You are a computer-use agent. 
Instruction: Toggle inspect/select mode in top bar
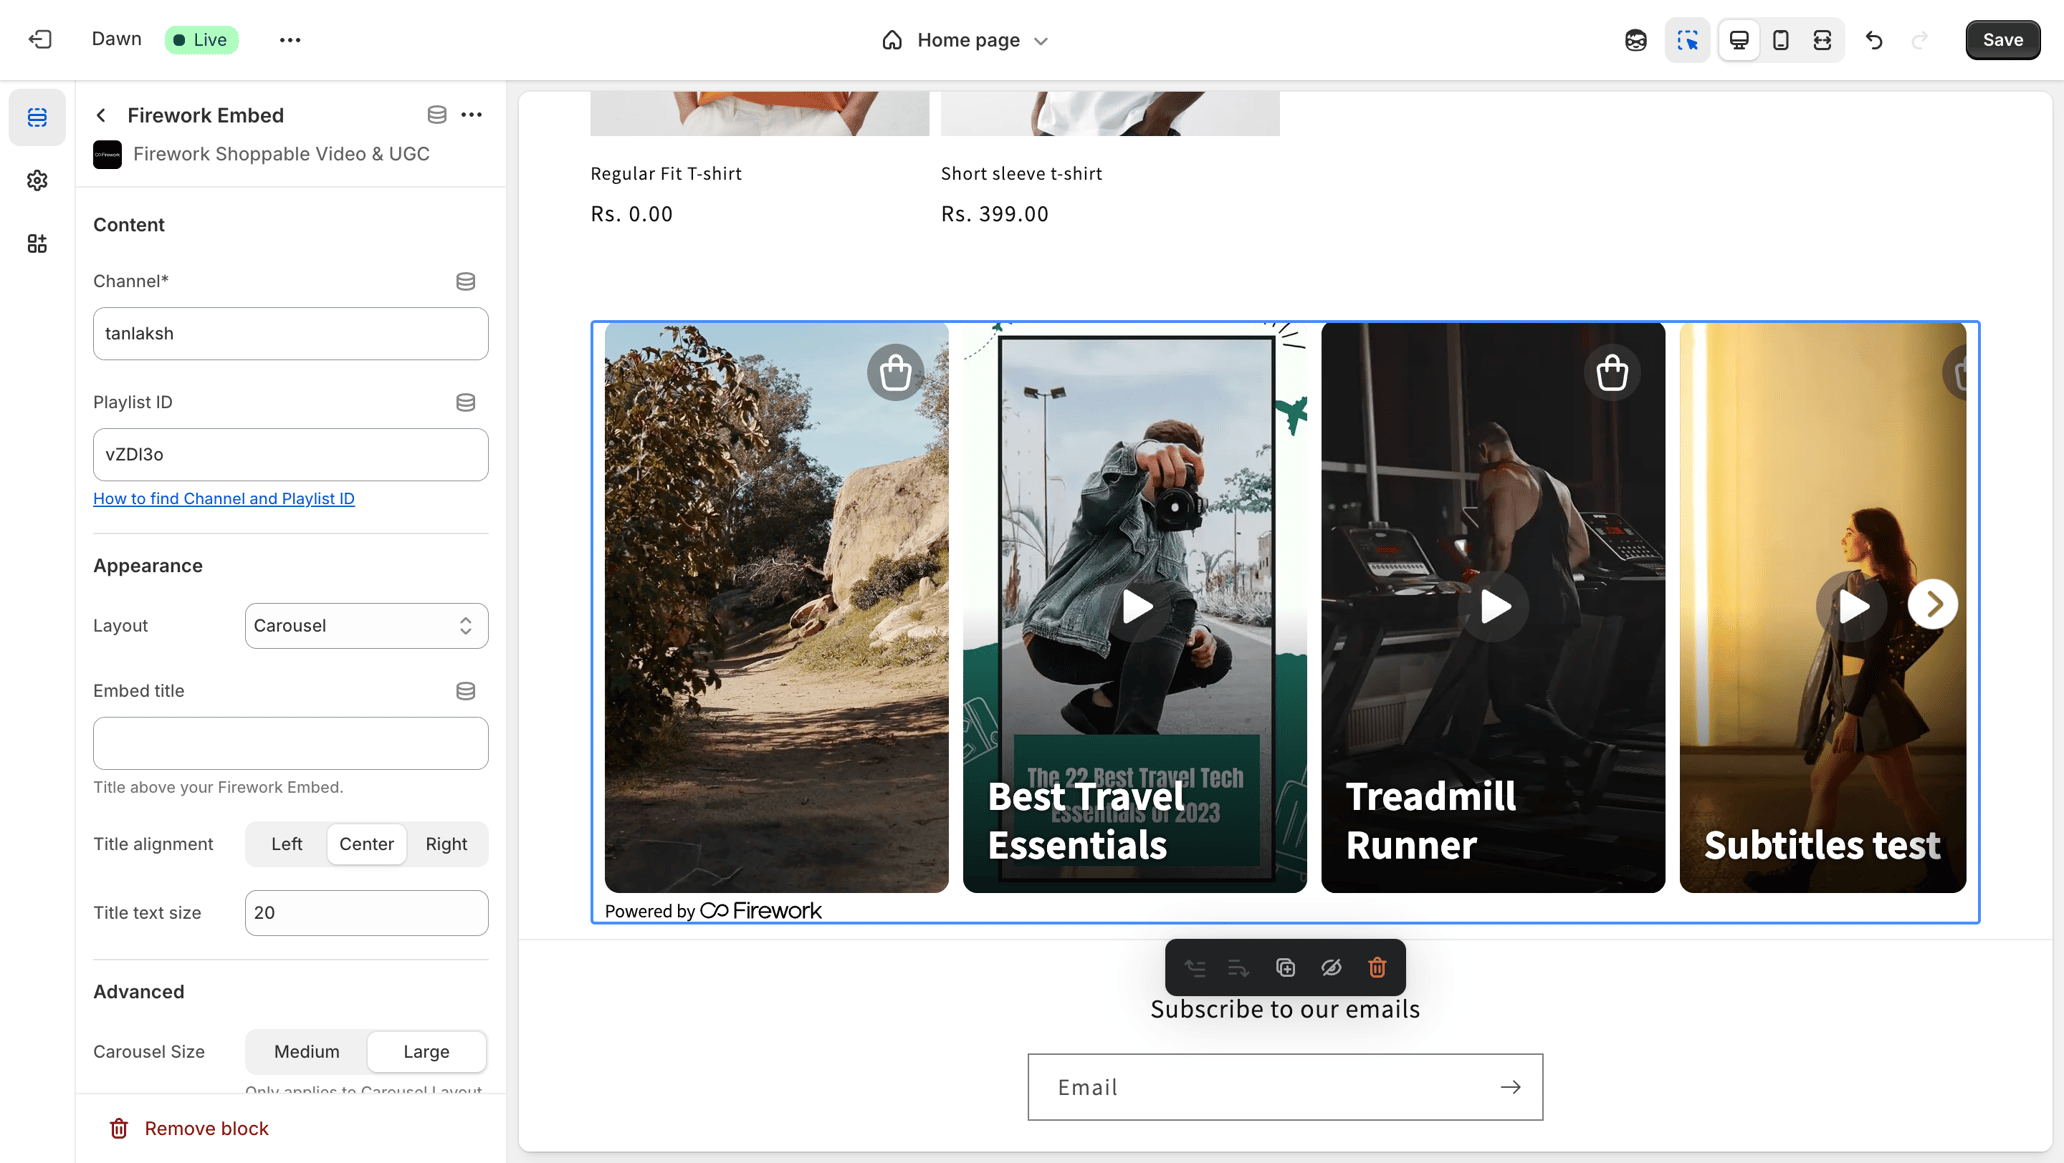coord(1688,40)
